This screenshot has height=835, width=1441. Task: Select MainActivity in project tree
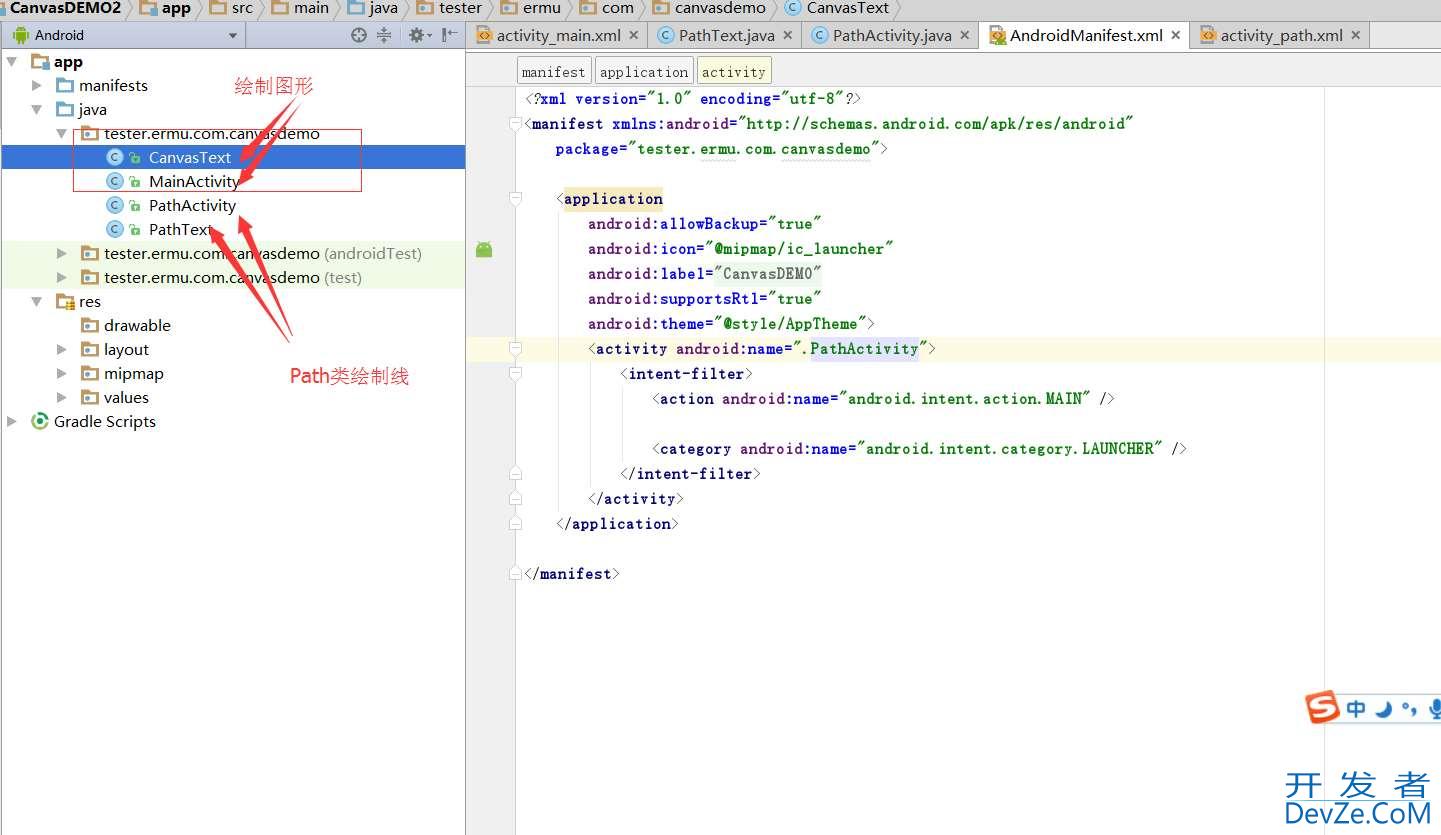[194, 181]
